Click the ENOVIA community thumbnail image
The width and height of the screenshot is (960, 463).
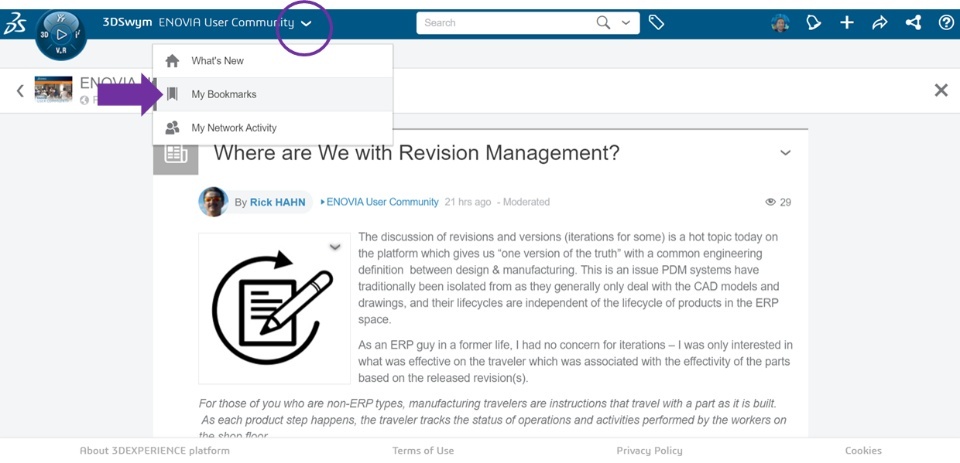[53, 89]
